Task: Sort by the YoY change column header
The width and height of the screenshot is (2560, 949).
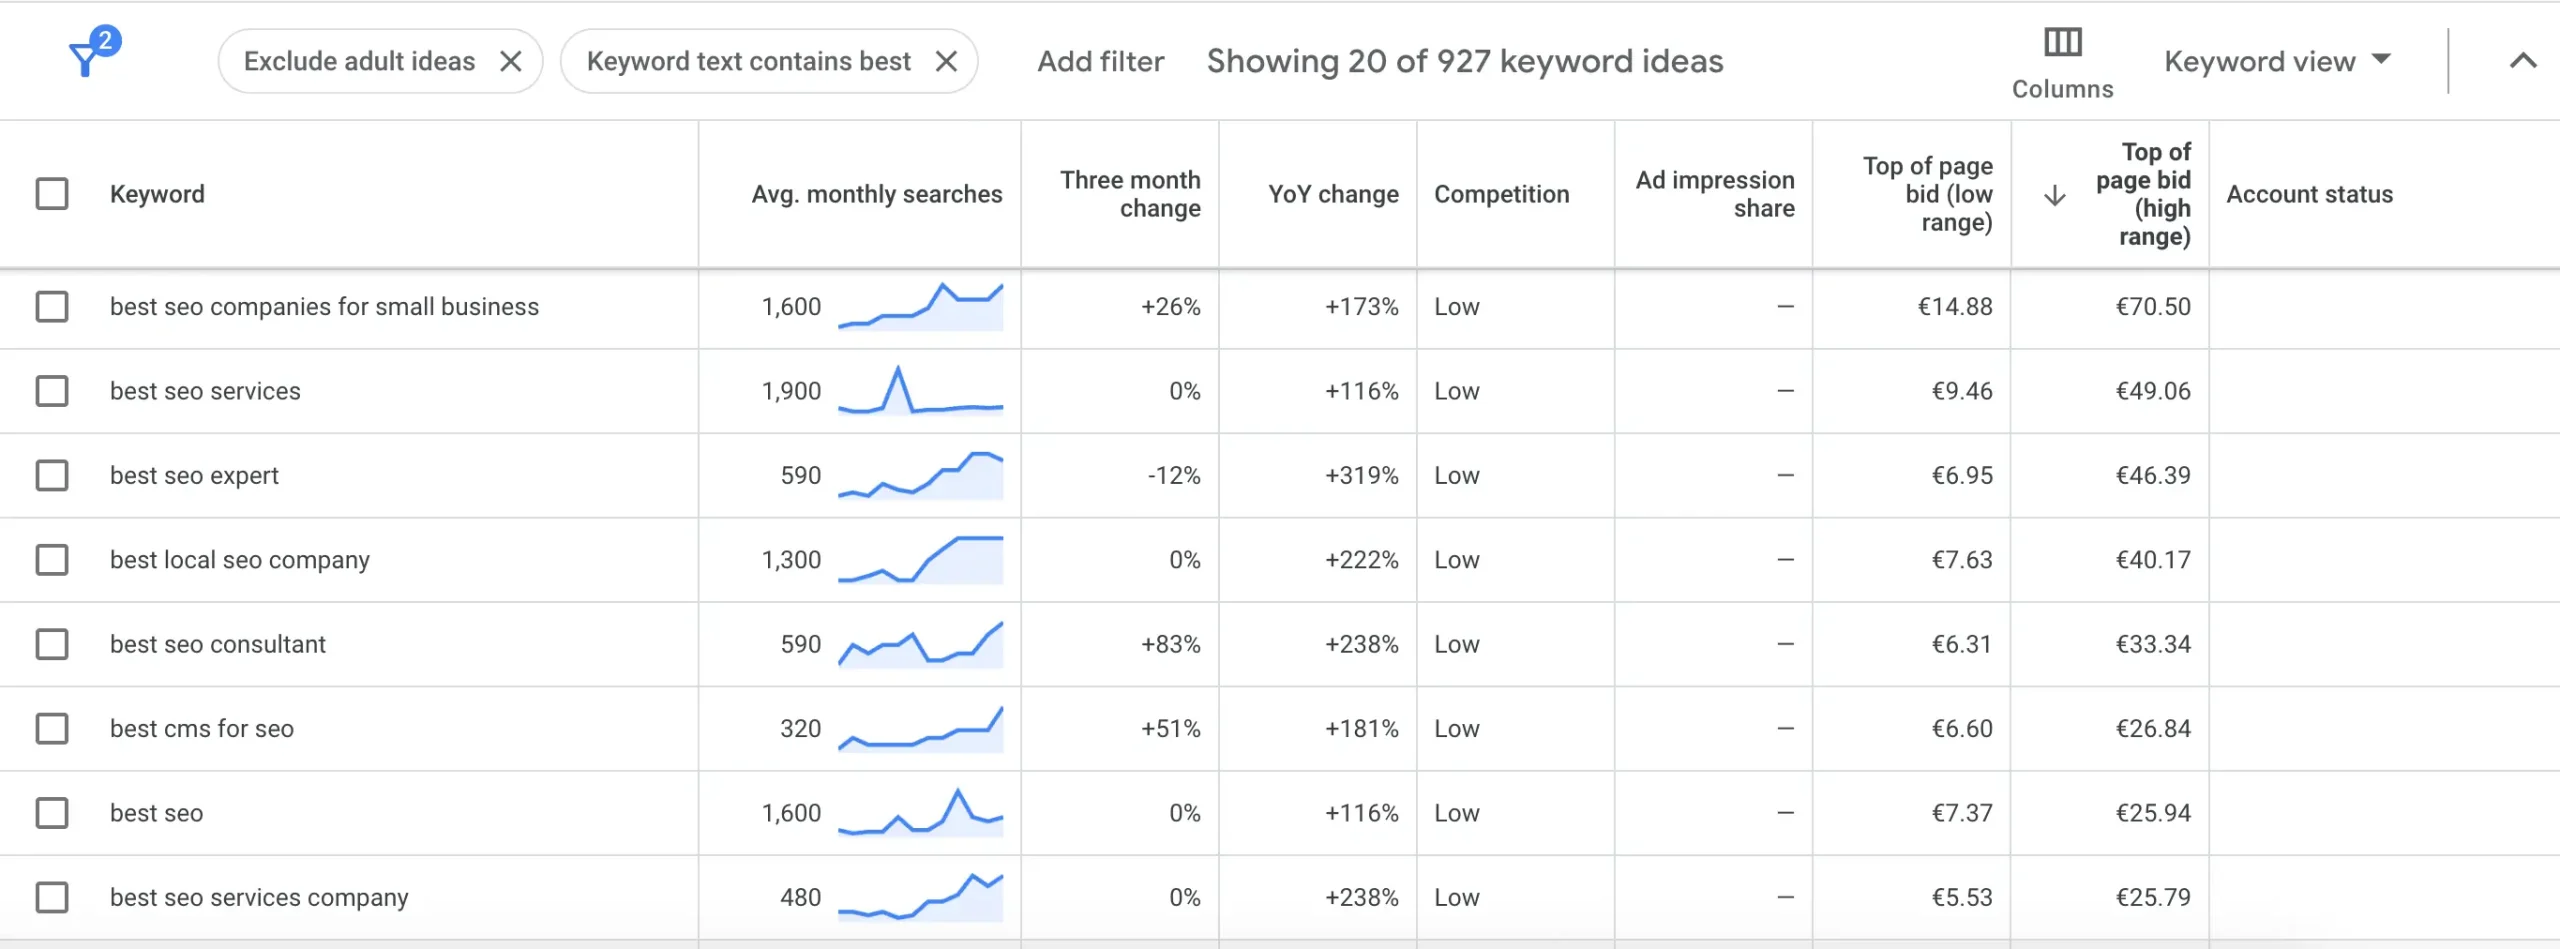Action: [x=1333, y=194]
